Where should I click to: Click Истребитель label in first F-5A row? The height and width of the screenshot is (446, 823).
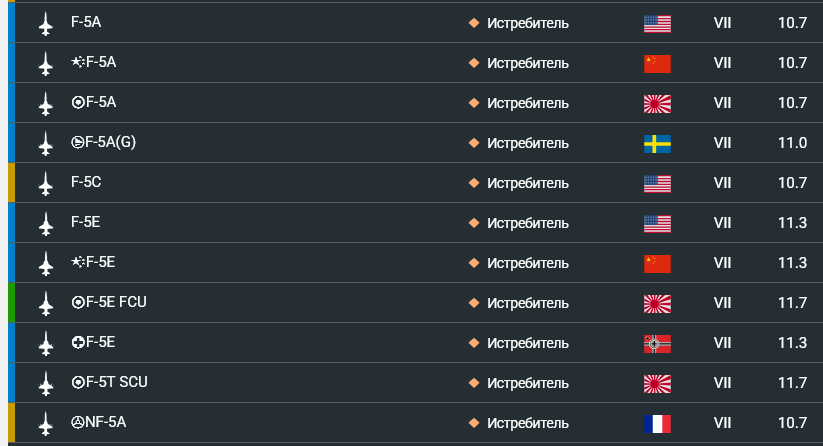tap(527, 23)
